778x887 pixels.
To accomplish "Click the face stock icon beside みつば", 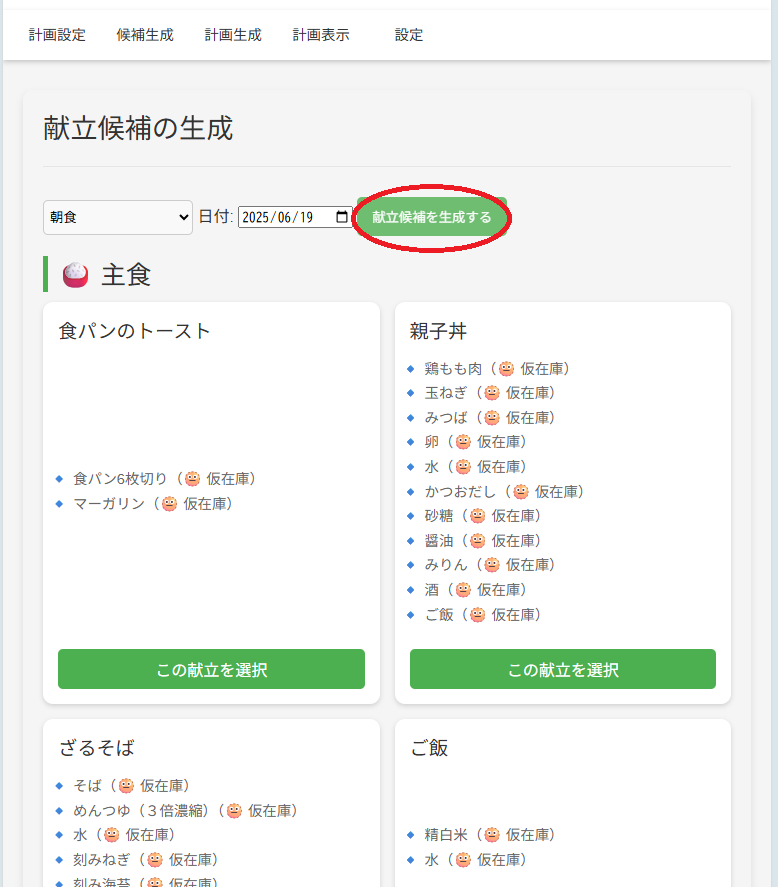I will click(x=492, y=417).
